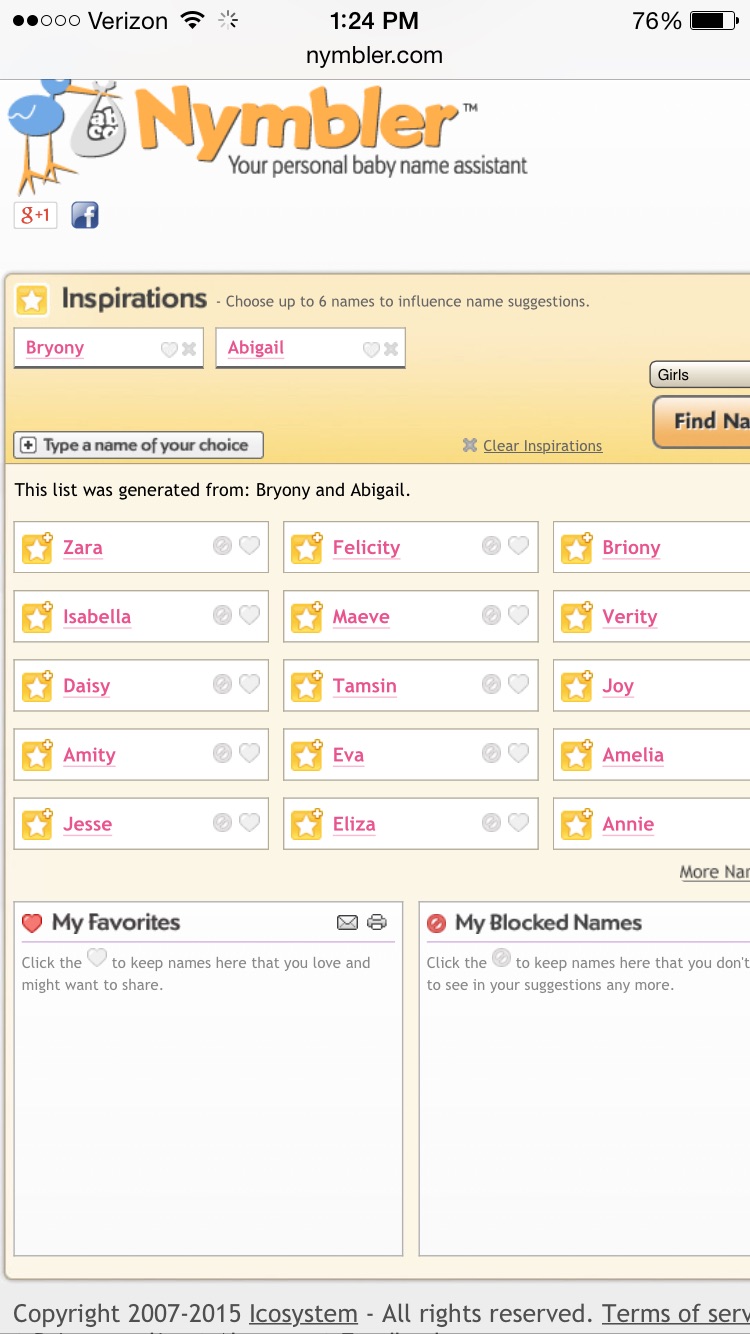Remove Abigail from inspirations
The height and width of the screenshot is (1334, 750).
(x=391, y=349)
